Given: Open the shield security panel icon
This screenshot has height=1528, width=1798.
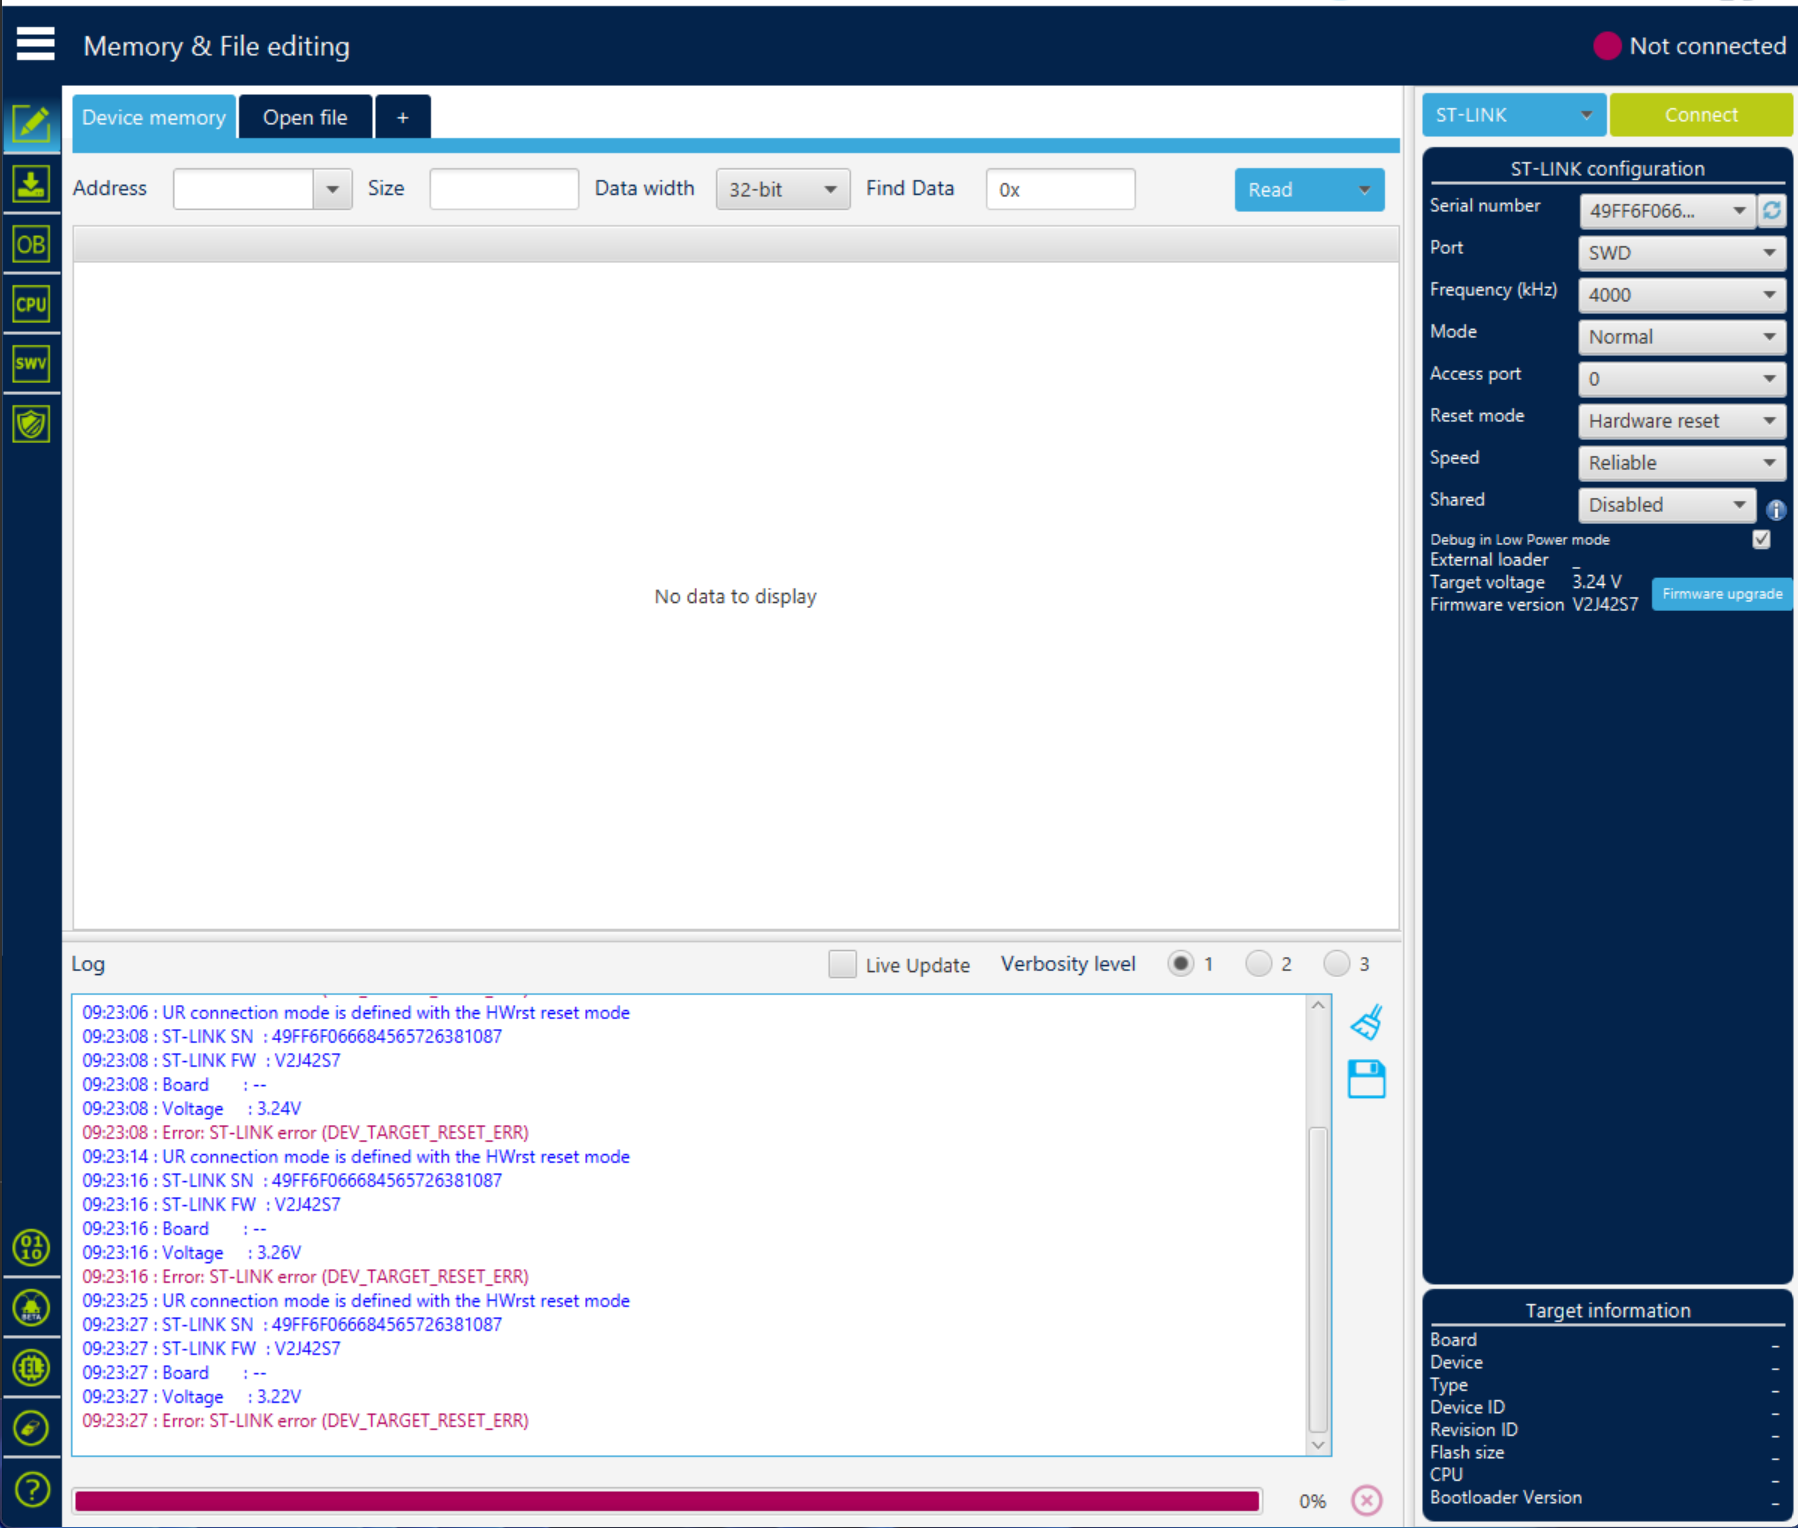Looking at the screenshot, I should click(x=31, y=424).
